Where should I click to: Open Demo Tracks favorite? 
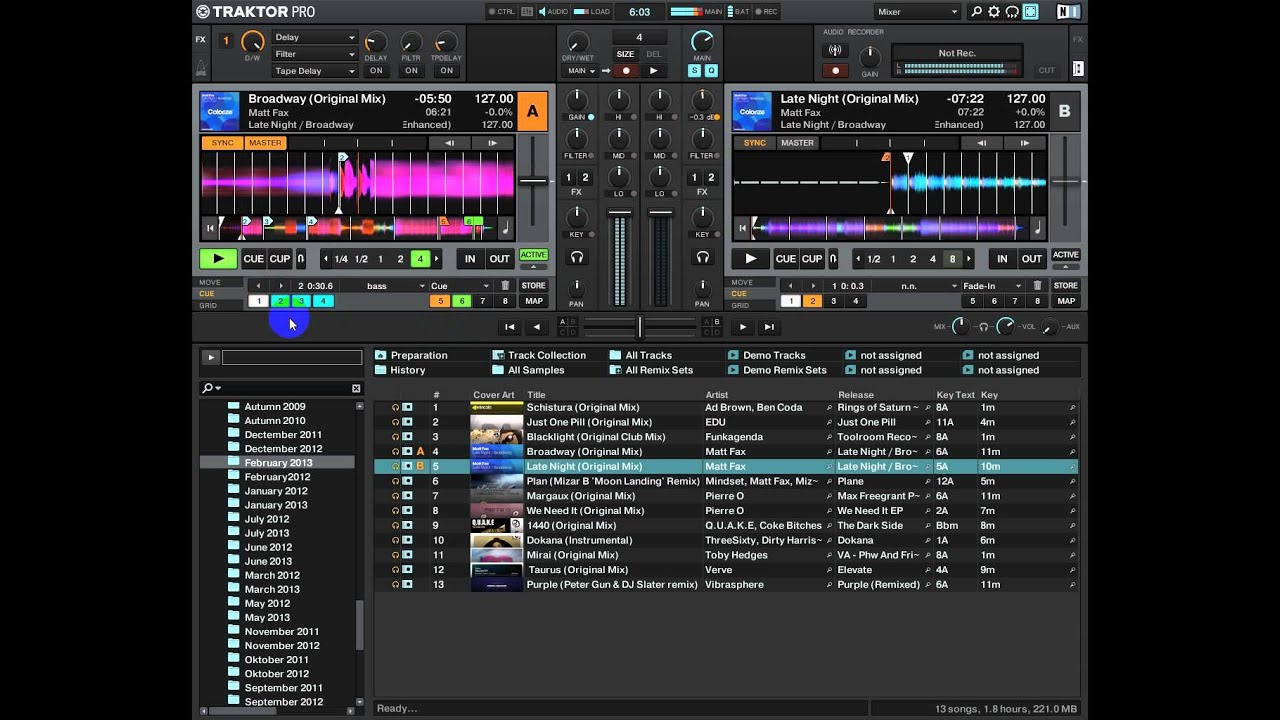click(767, 355)
